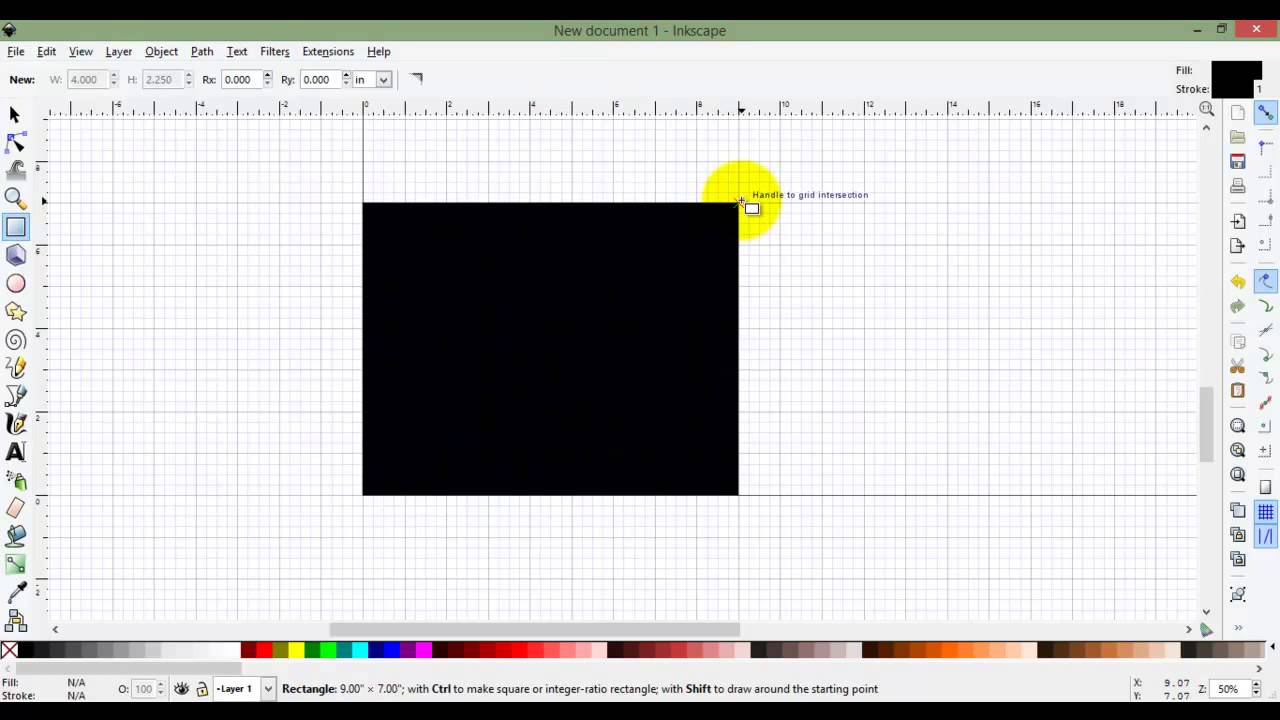The height and width of the screenshot is (720, 1280).
Task: Select the Tweak objects tool
Action: (x=15, y=171)
